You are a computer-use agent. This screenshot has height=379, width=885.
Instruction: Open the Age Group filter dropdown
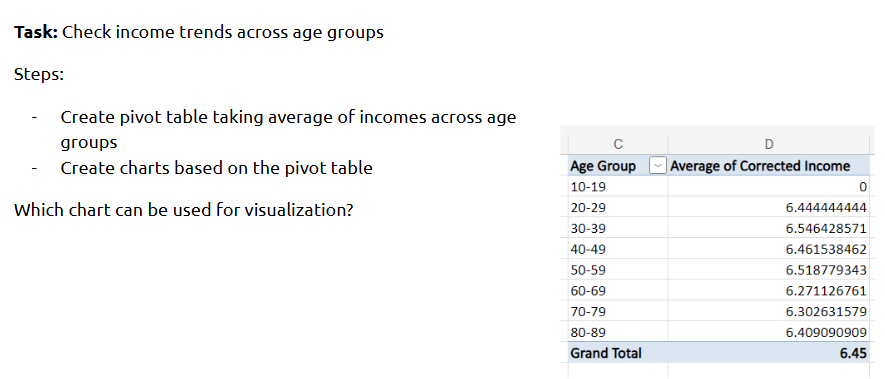click(x=658, y=166)
